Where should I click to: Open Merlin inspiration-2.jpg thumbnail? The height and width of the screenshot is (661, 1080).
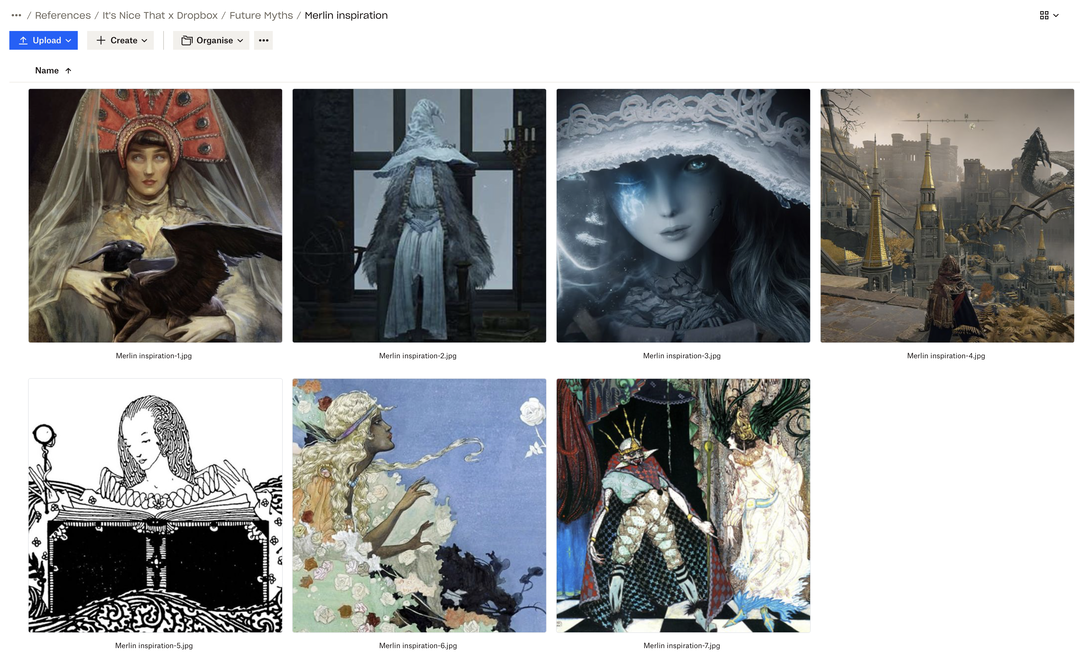coord(419,216)
